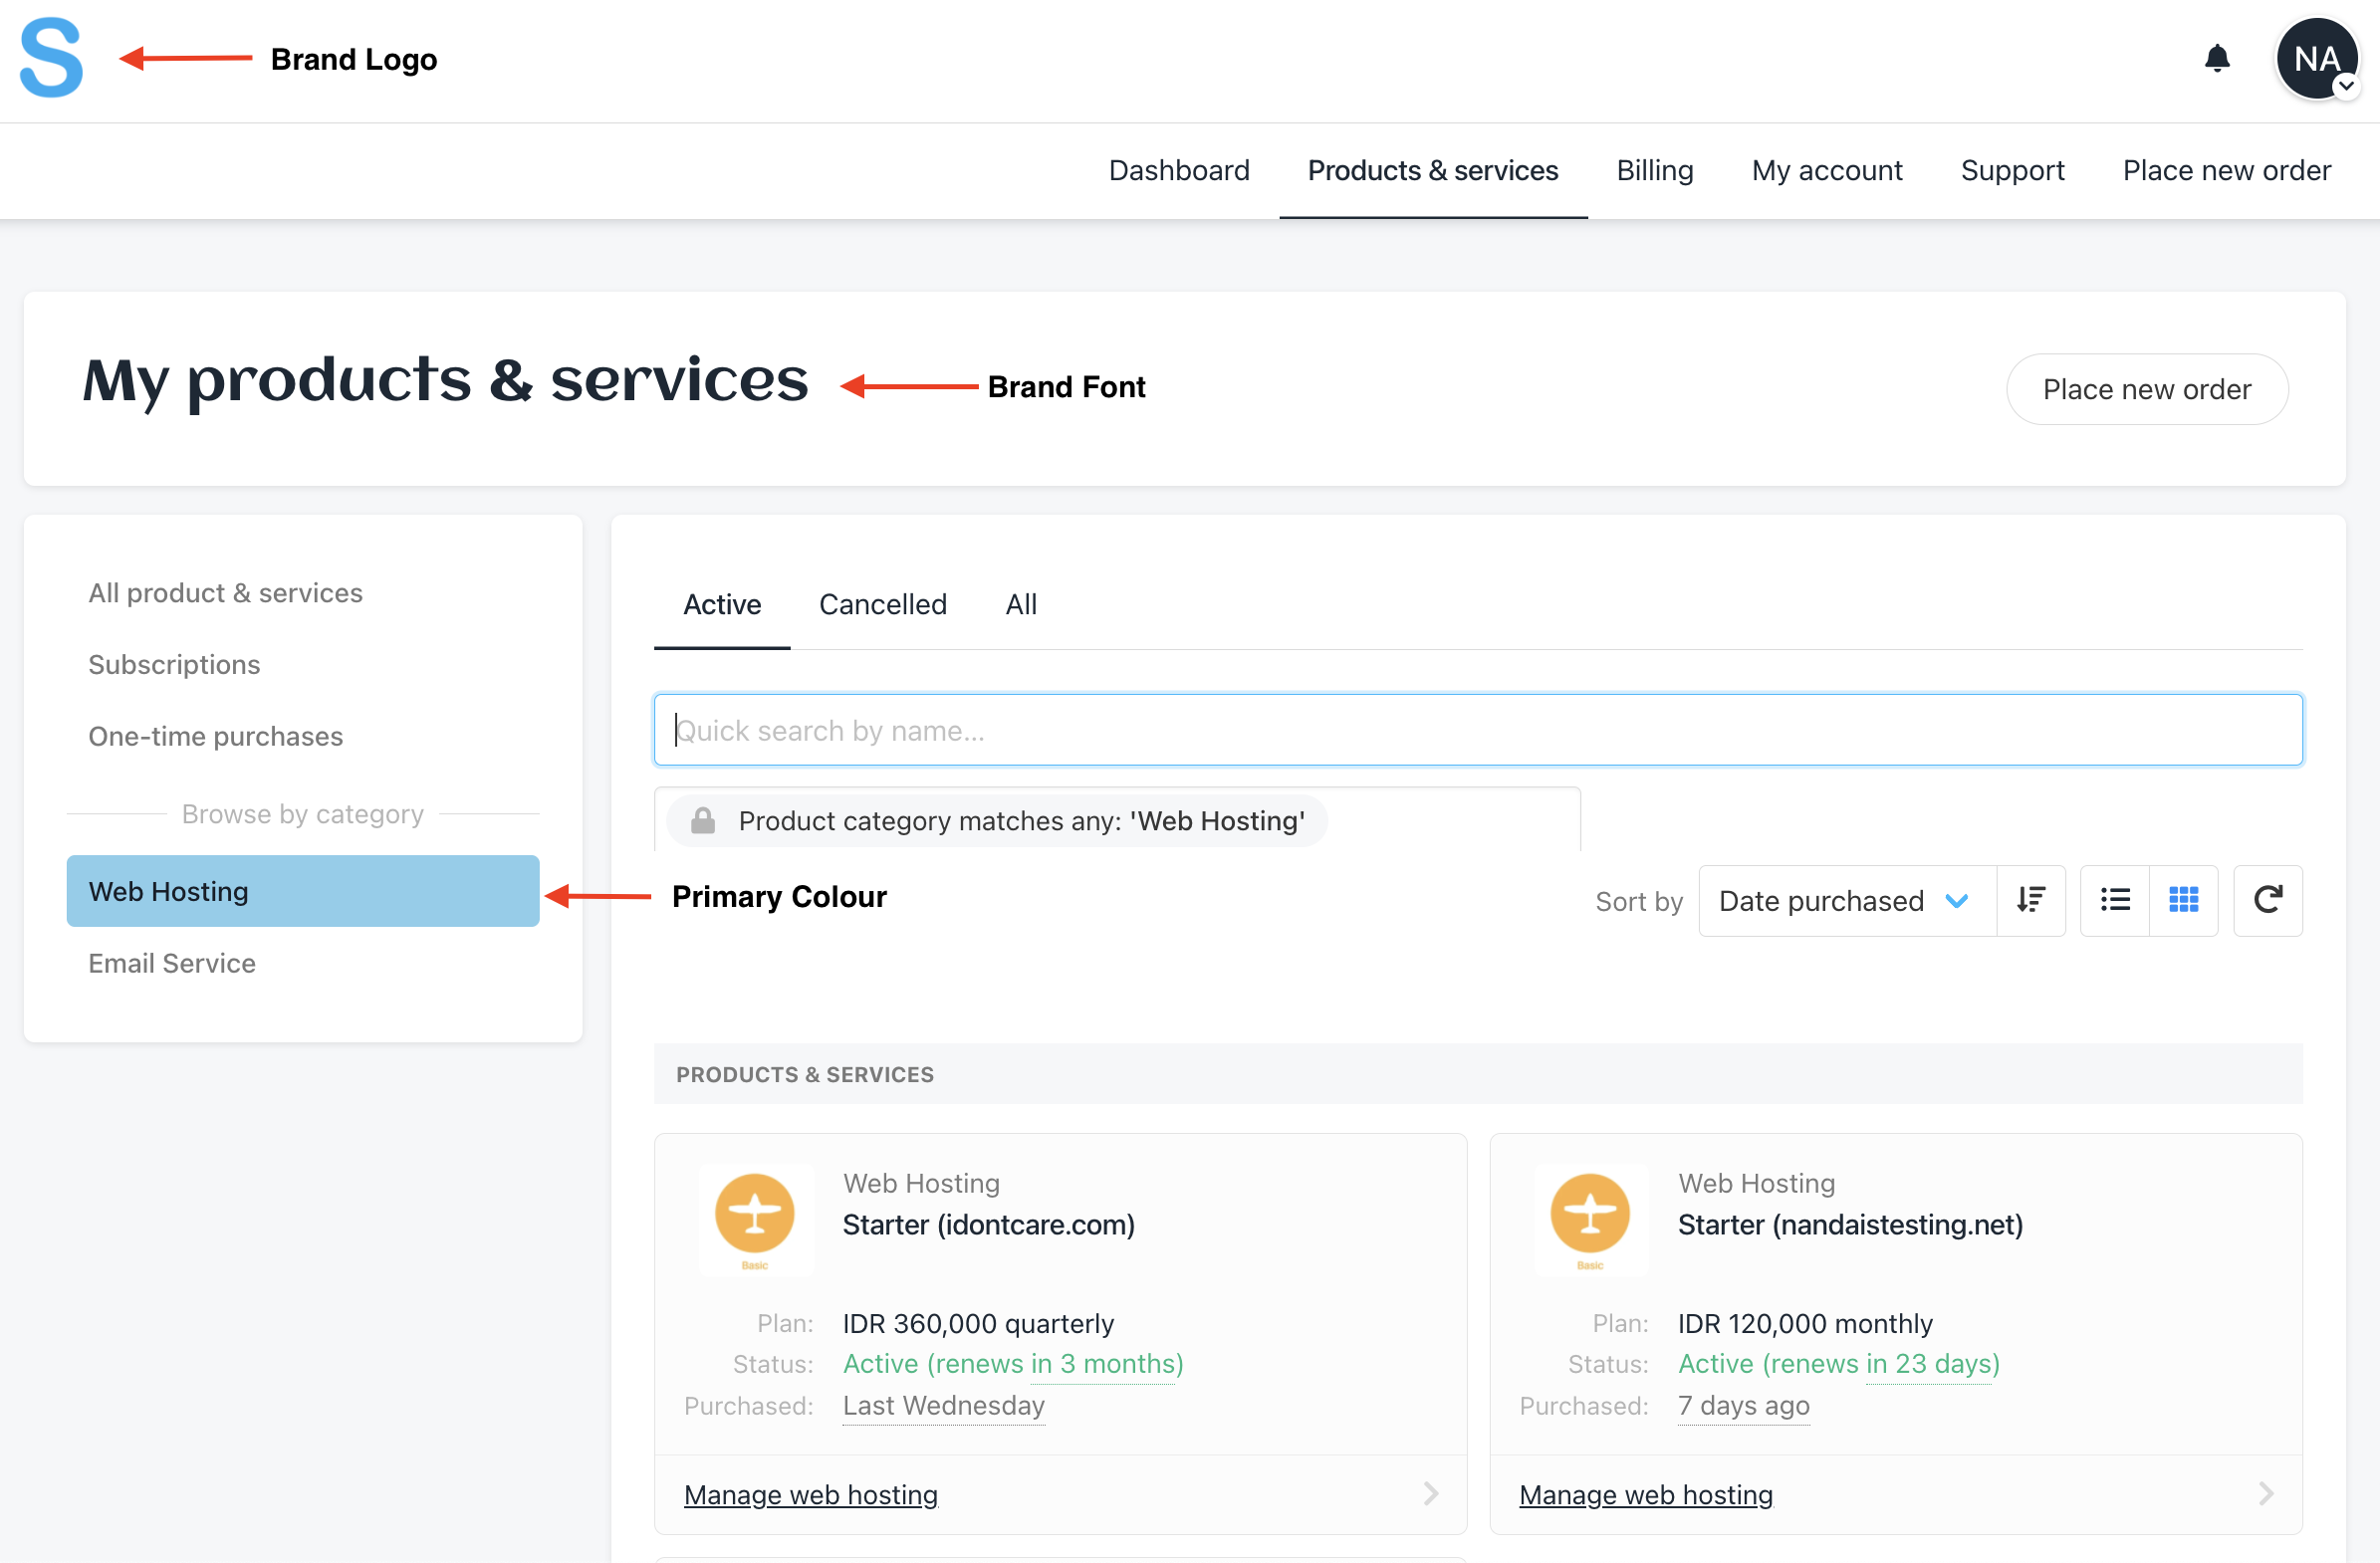Screen dimensions: 2380x1563
Task: Focus the Quick search by name field
Action: pos(1477,730)
